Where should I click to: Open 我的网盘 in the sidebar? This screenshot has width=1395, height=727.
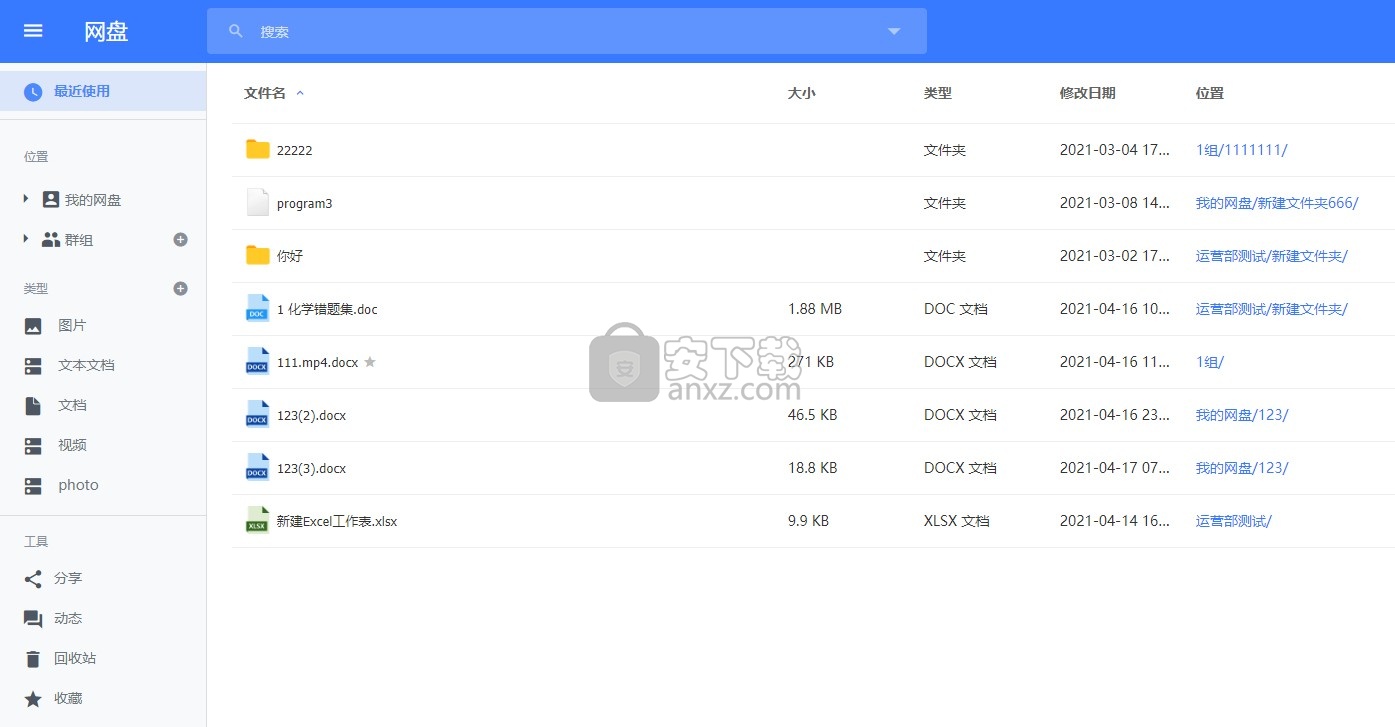(x=92, y=200)
